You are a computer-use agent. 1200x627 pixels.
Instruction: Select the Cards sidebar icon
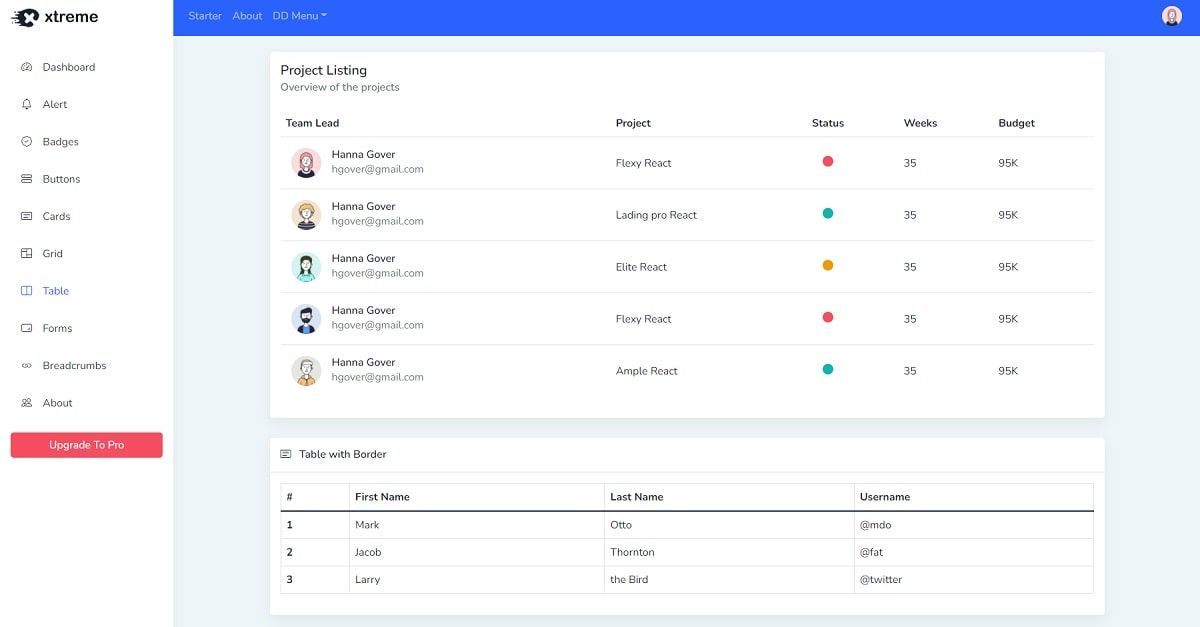25,216
